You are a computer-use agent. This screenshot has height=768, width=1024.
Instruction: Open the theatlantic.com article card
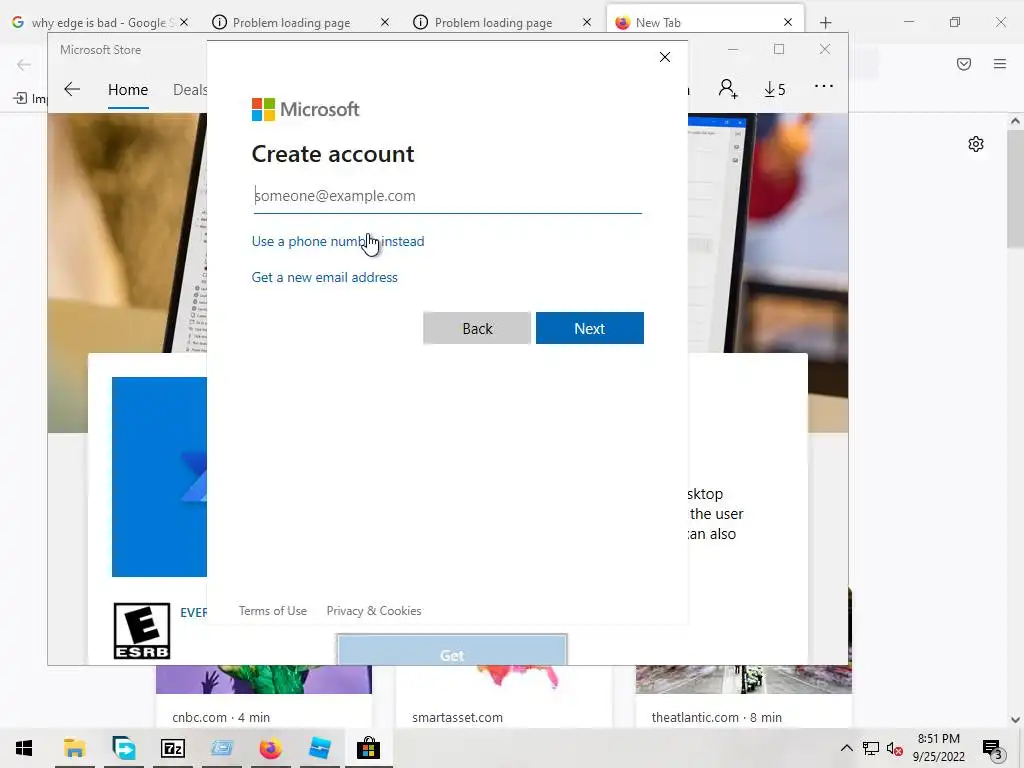tap(744, 696)
